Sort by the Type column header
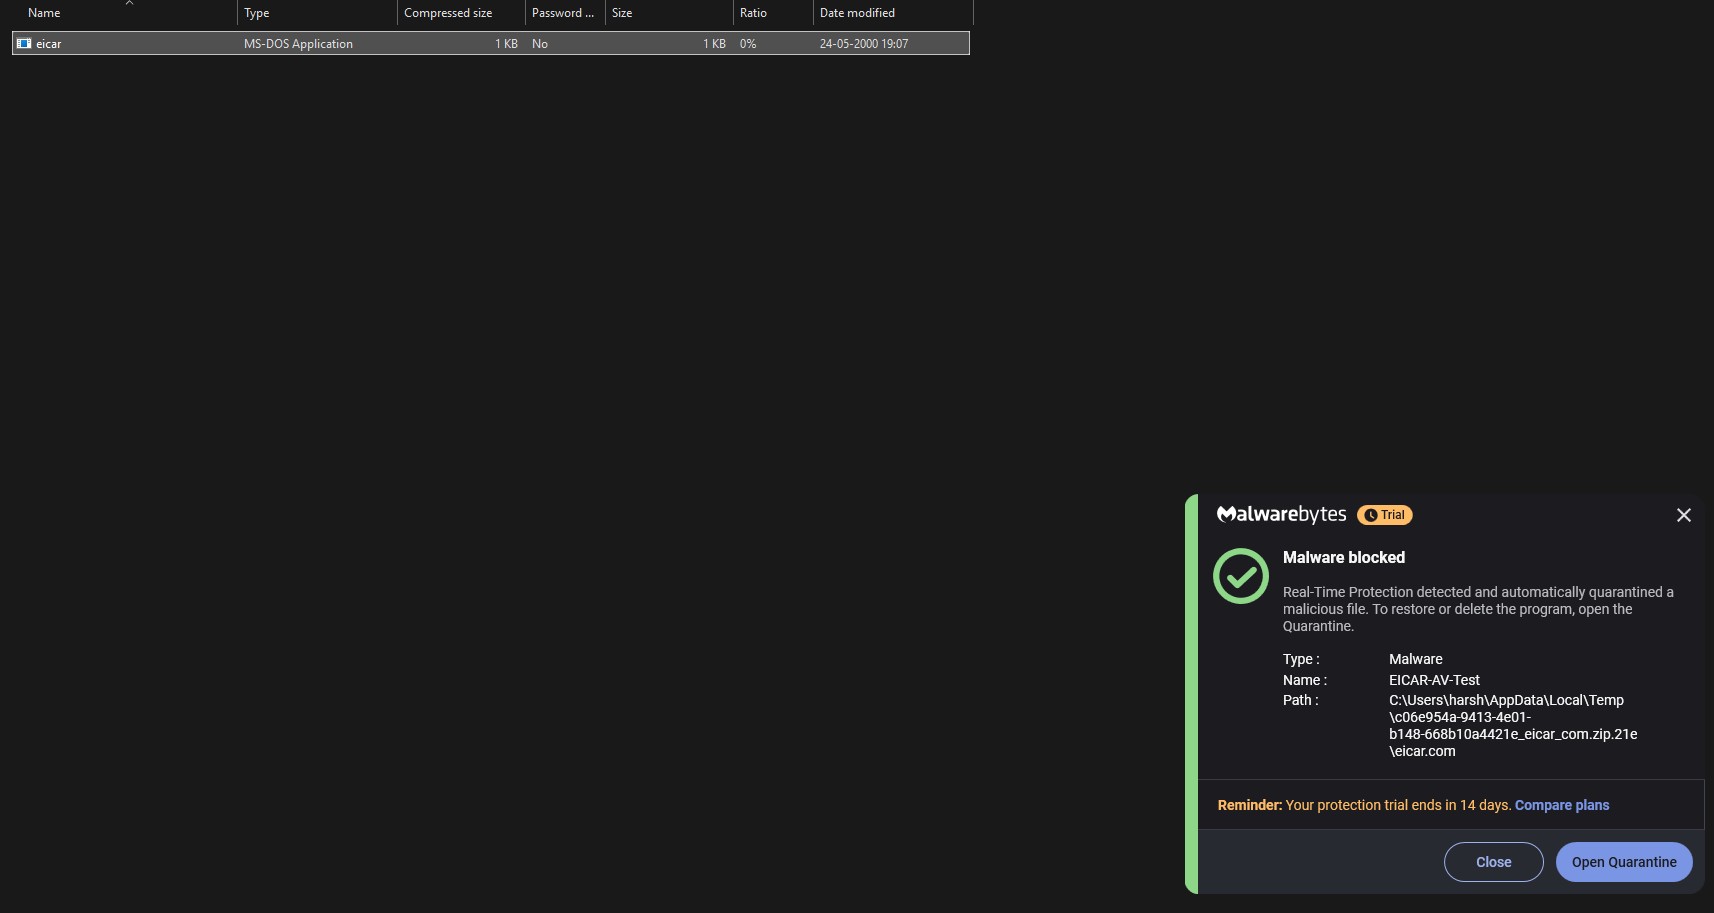The width and height of the screenshot is (1714, 913). pos(317,13)
